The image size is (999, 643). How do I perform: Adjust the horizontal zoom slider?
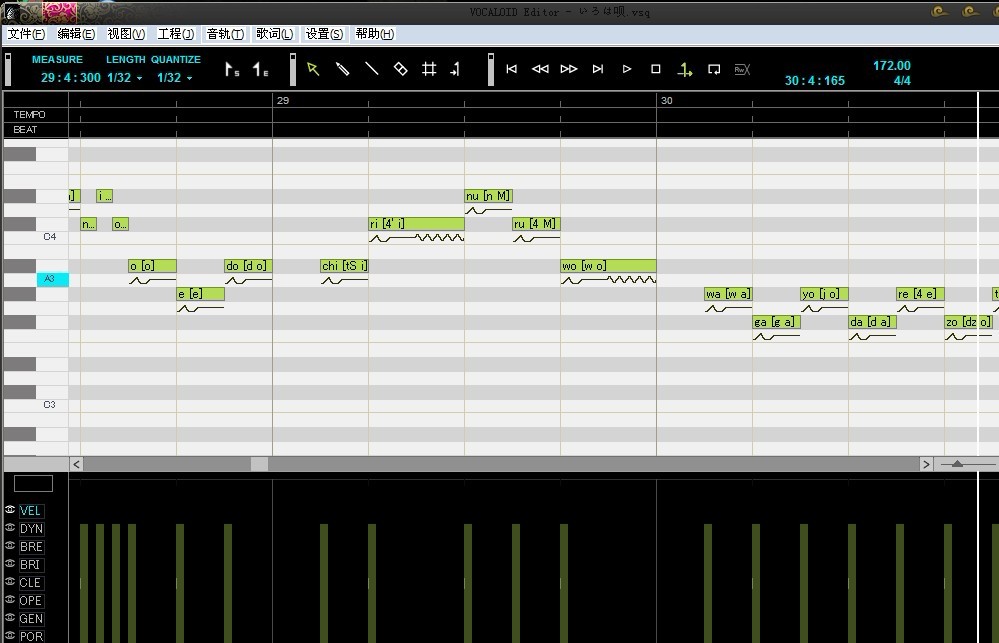pos(957,464)
